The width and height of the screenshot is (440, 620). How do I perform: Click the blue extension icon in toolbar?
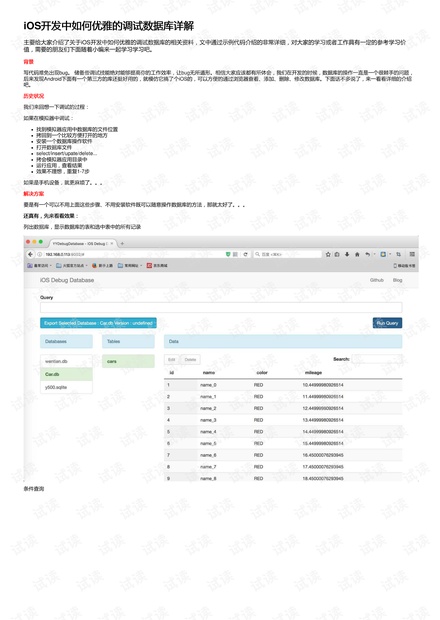click(x=383, y=254)
